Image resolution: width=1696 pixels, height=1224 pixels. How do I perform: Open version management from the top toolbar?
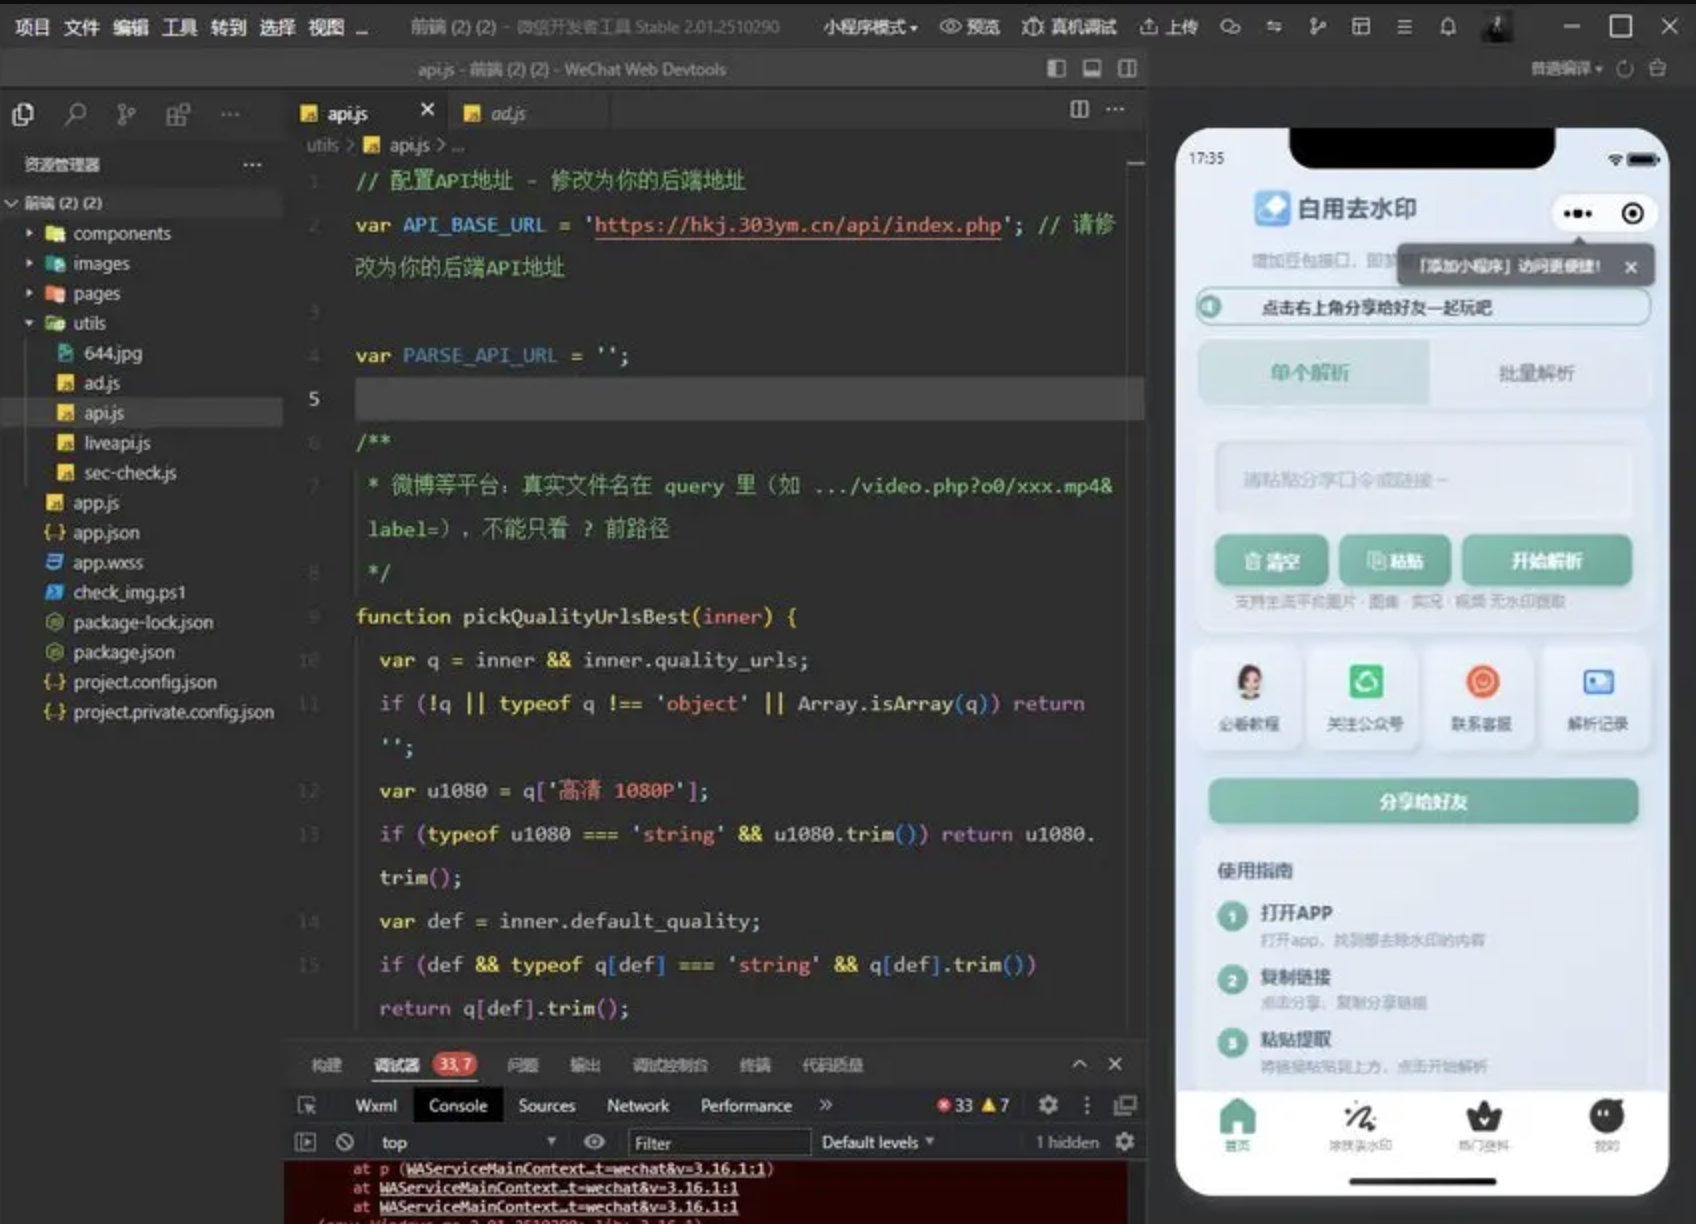pos(1318,27)
